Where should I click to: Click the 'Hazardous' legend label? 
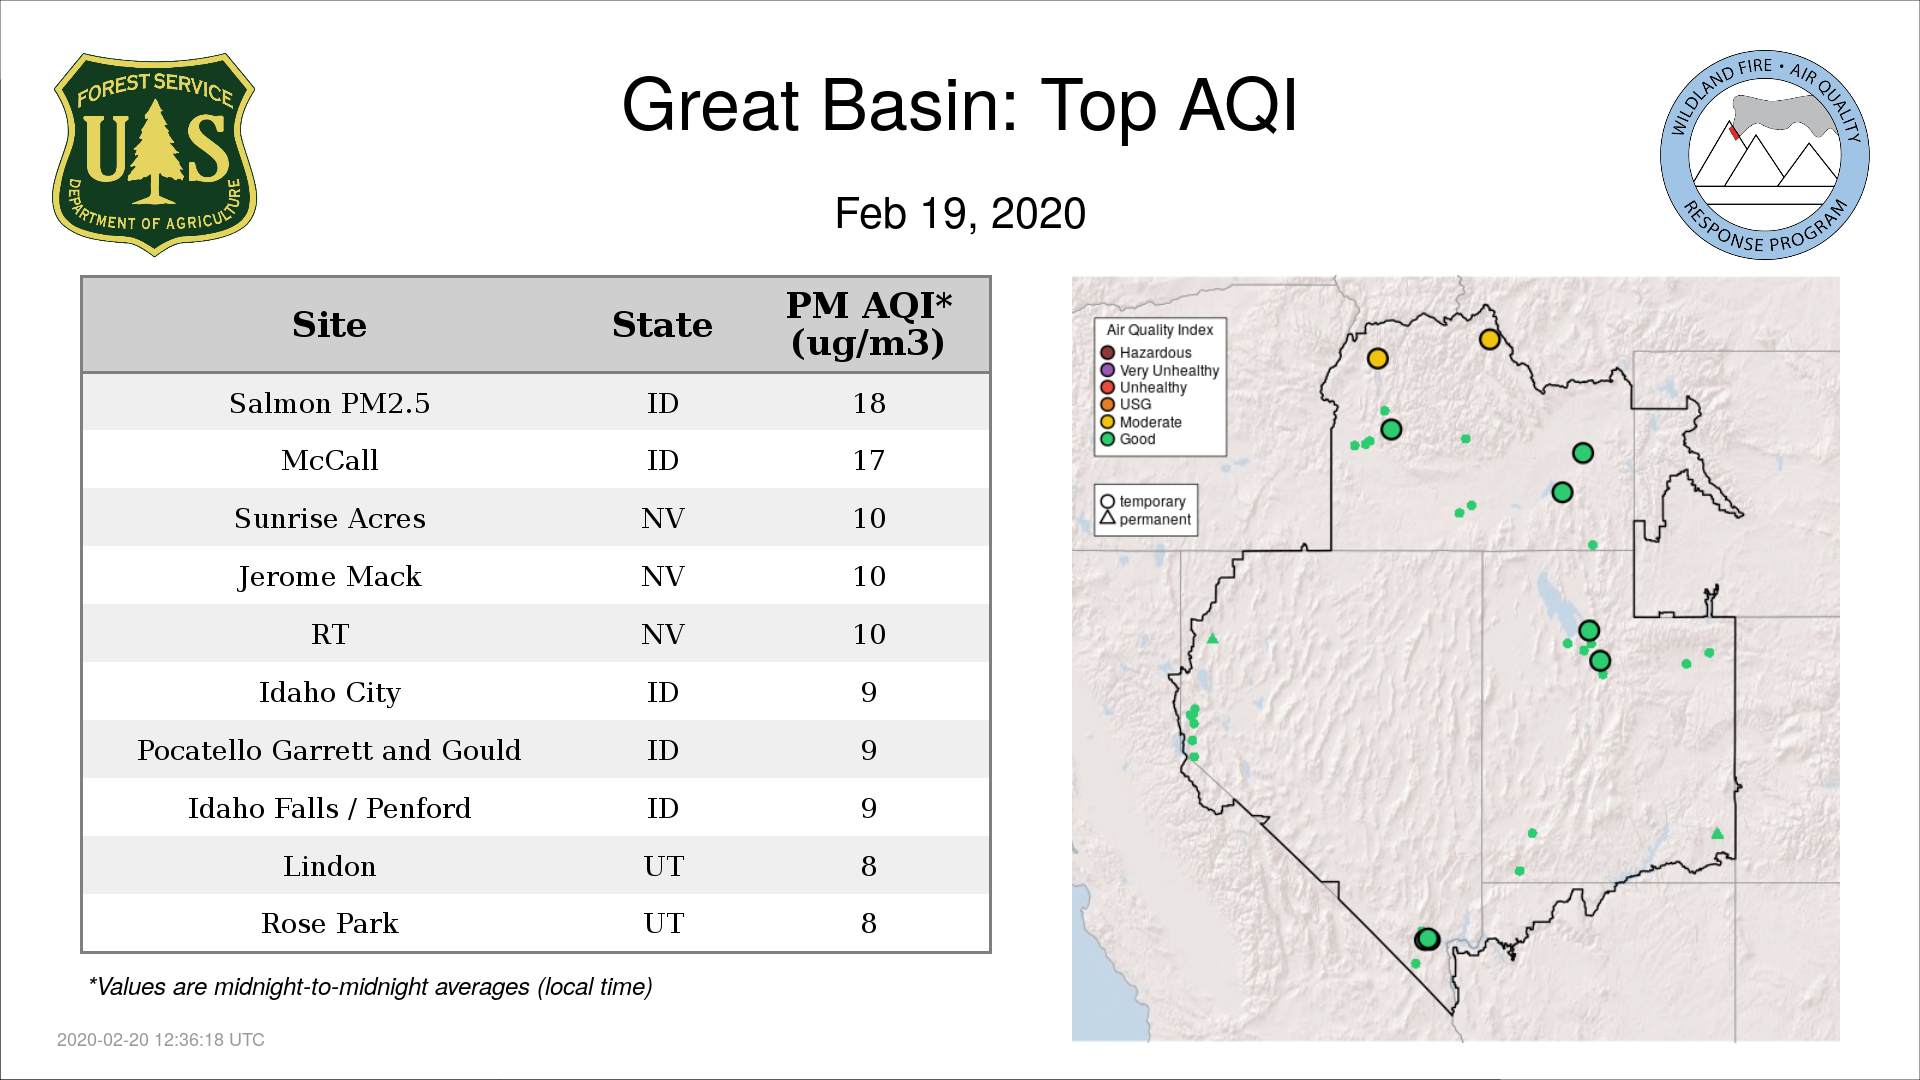coord(1155,353)
